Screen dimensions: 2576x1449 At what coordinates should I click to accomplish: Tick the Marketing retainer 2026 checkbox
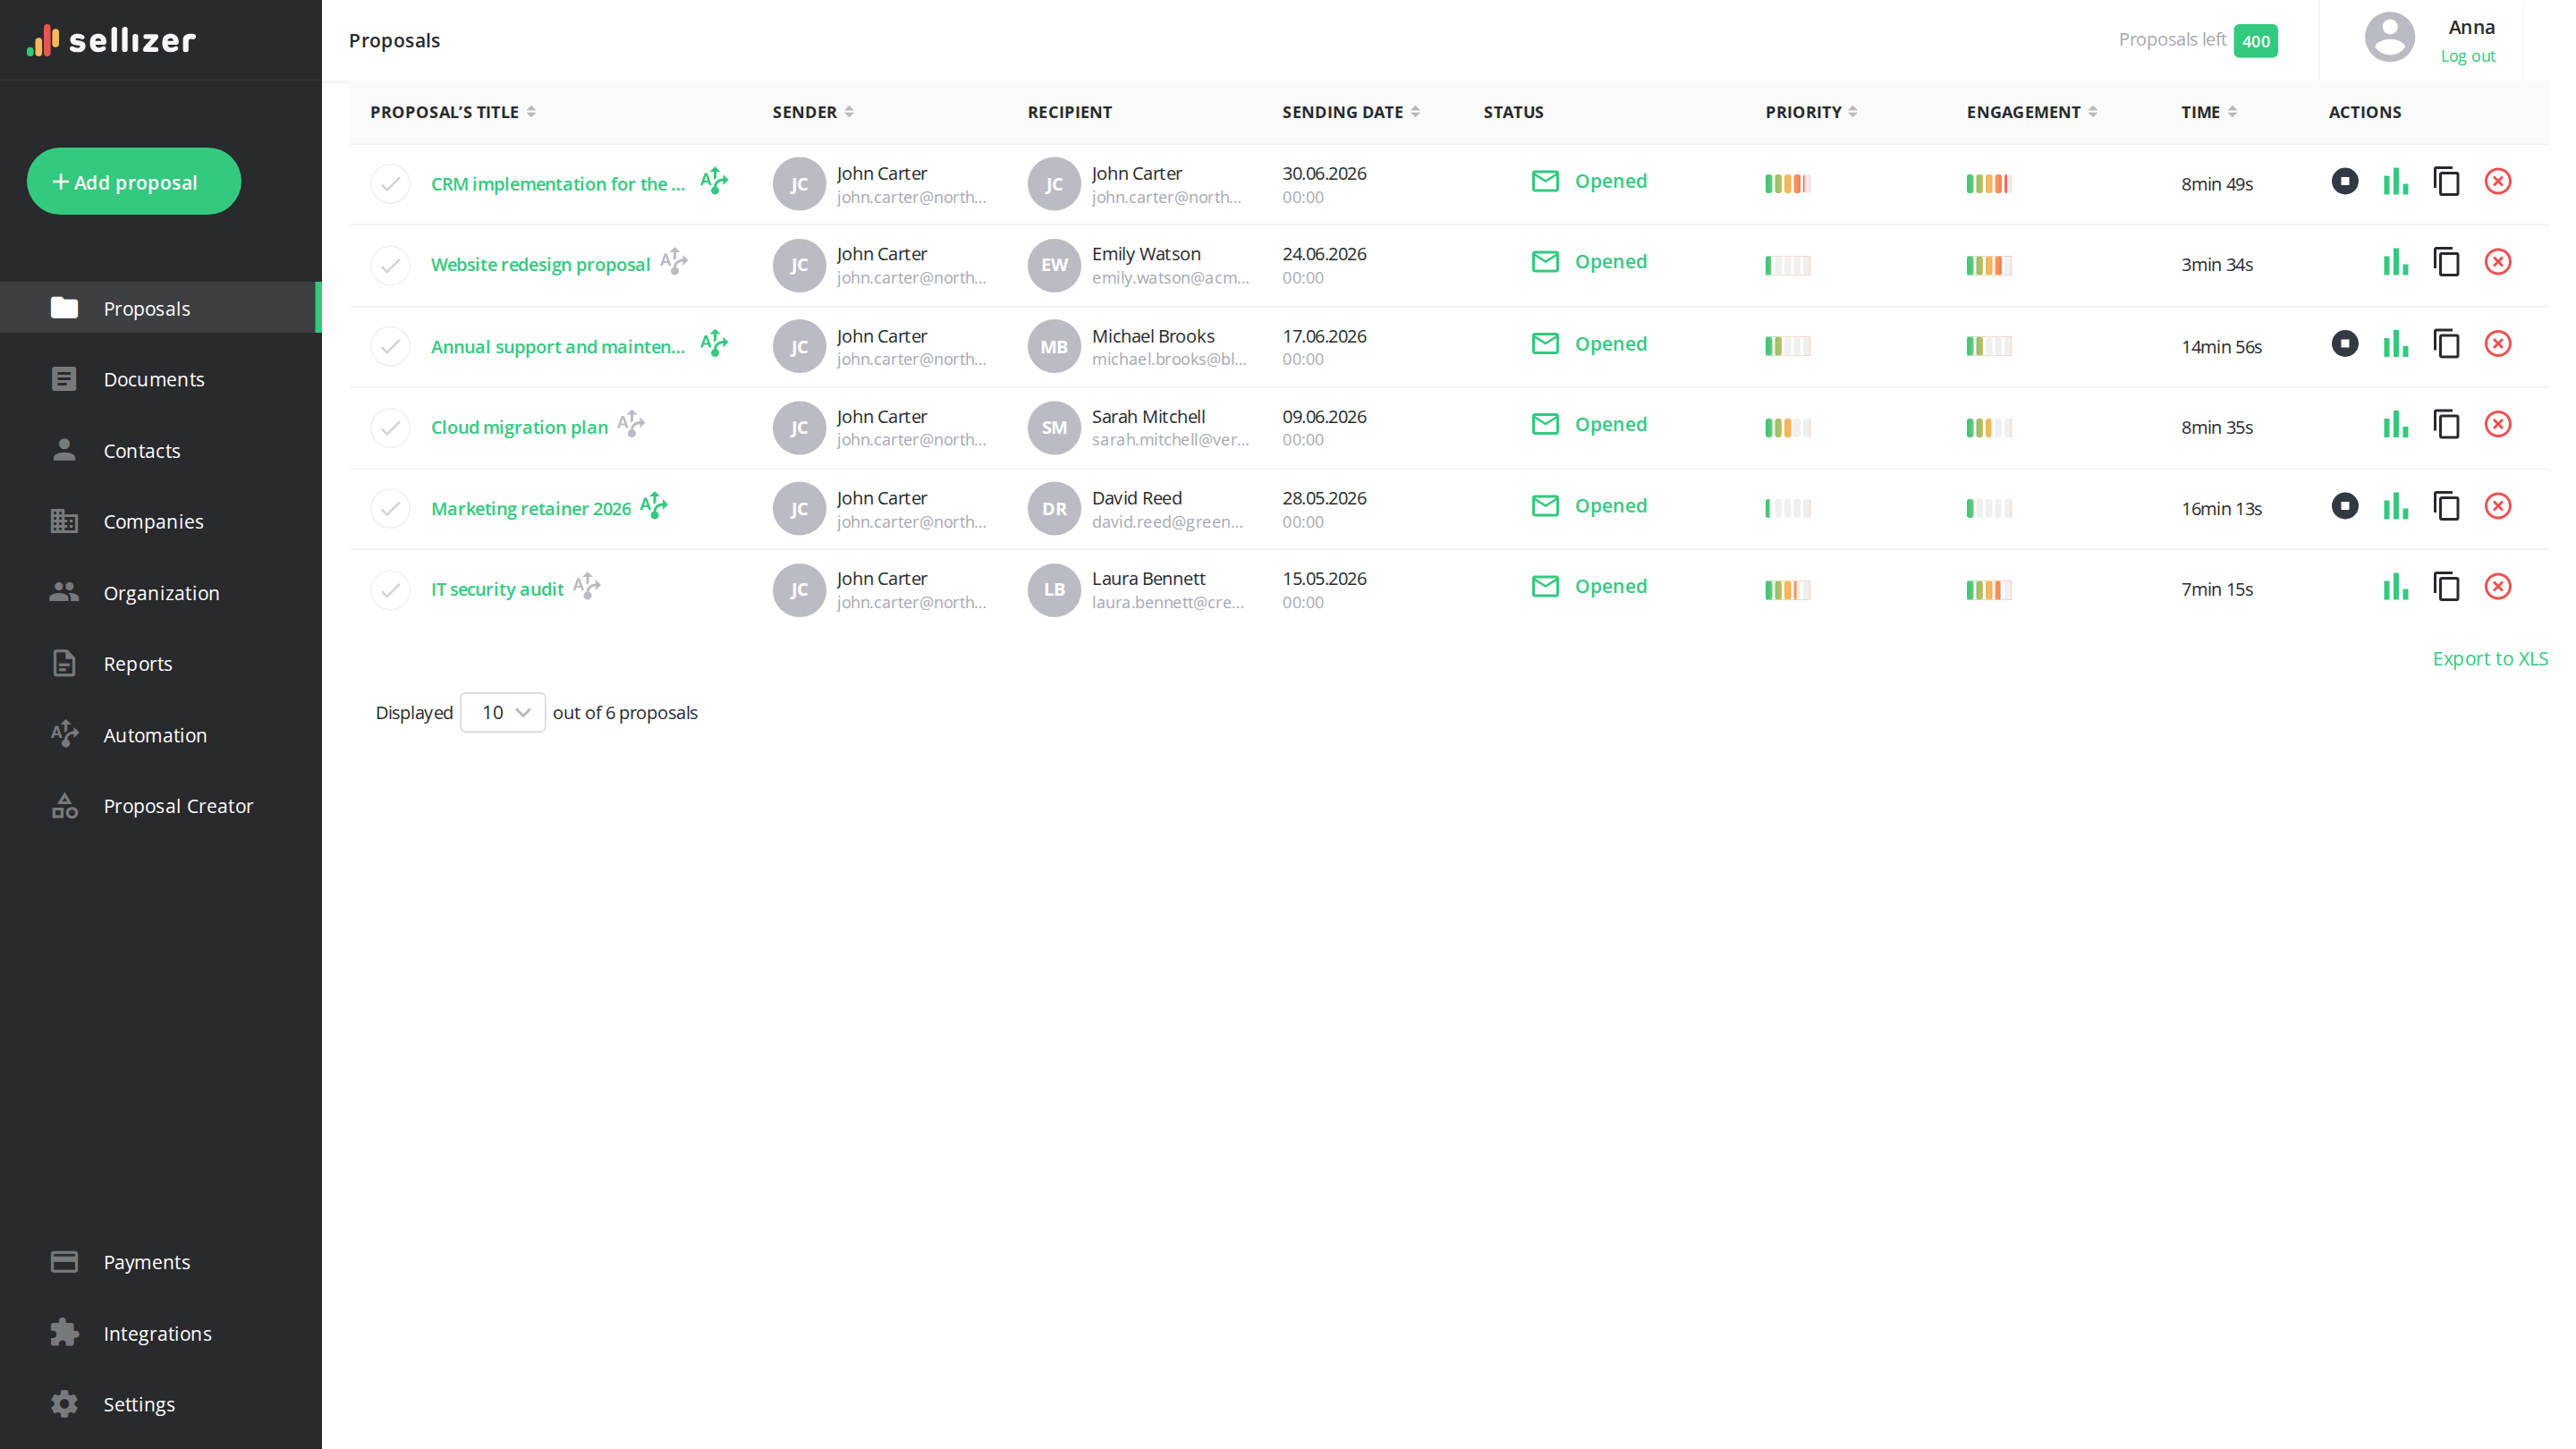tap(390, 509)
